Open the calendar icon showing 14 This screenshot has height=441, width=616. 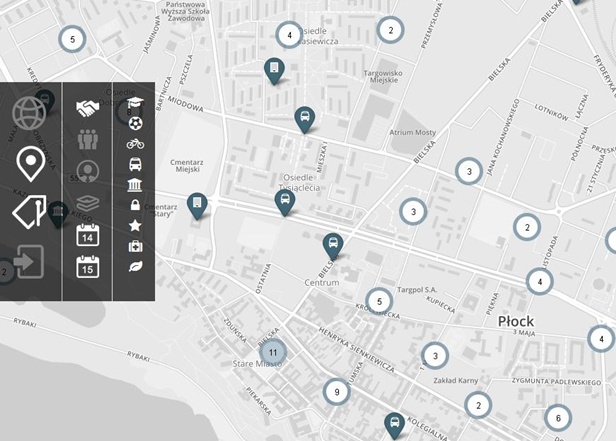point(88,235)
